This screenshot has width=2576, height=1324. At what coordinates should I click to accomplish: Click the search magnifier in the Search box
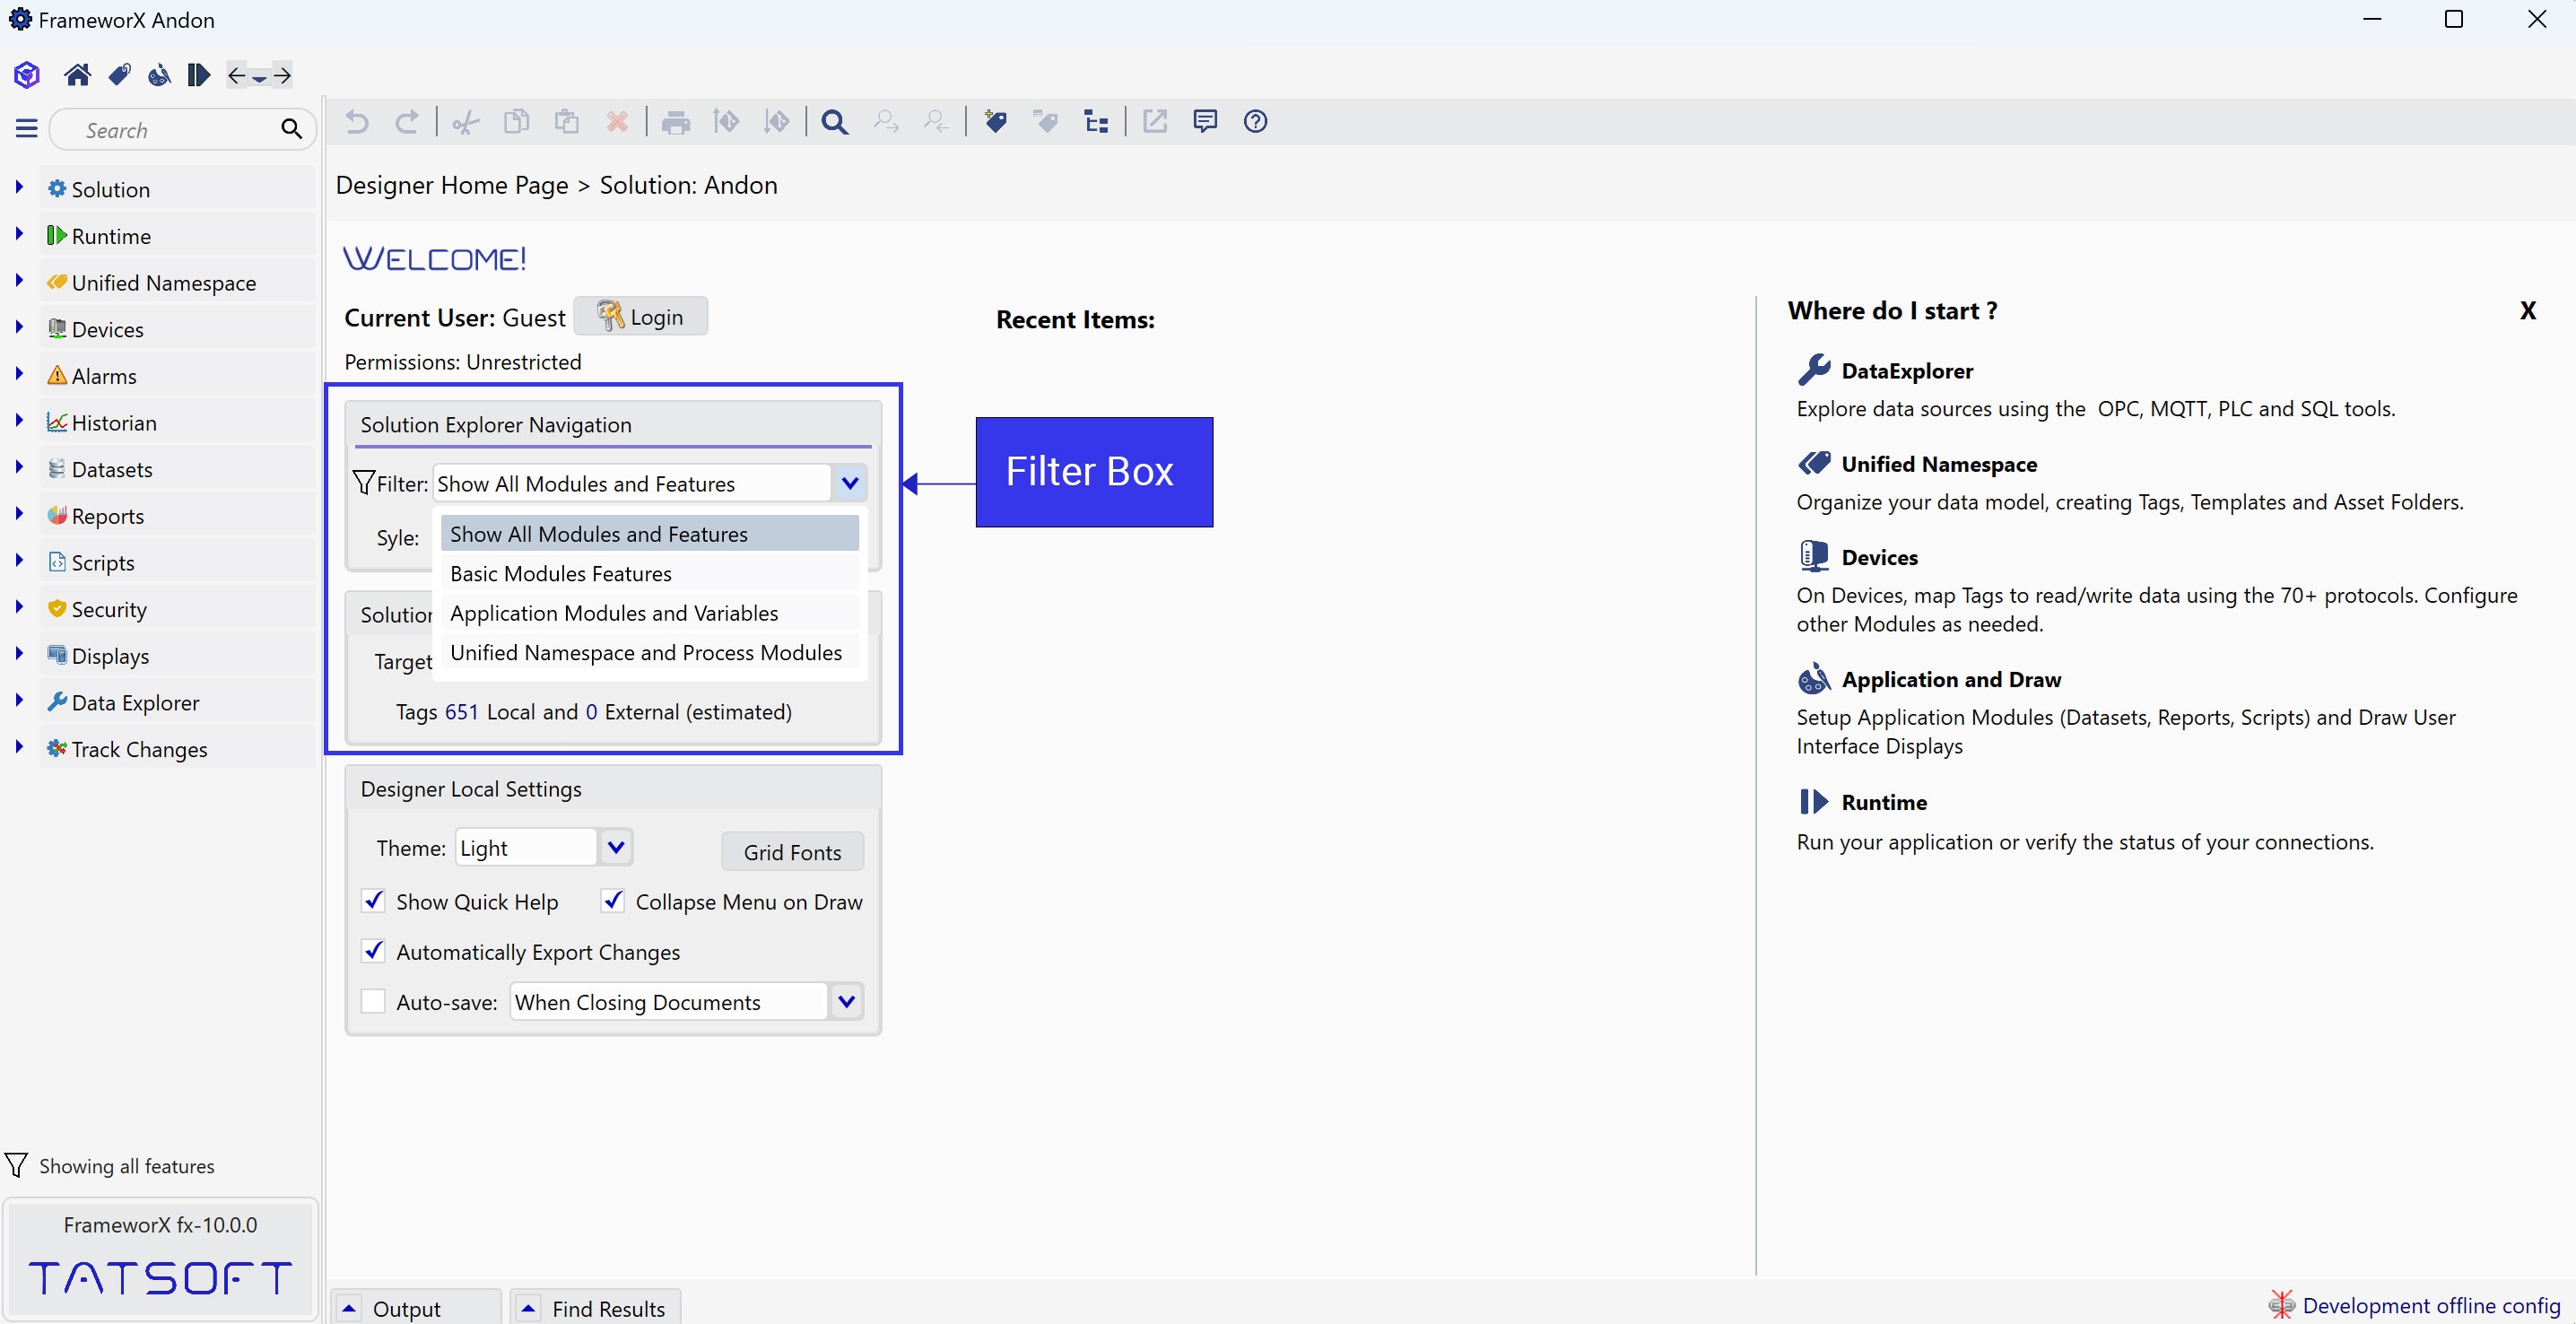coord(291,129)
